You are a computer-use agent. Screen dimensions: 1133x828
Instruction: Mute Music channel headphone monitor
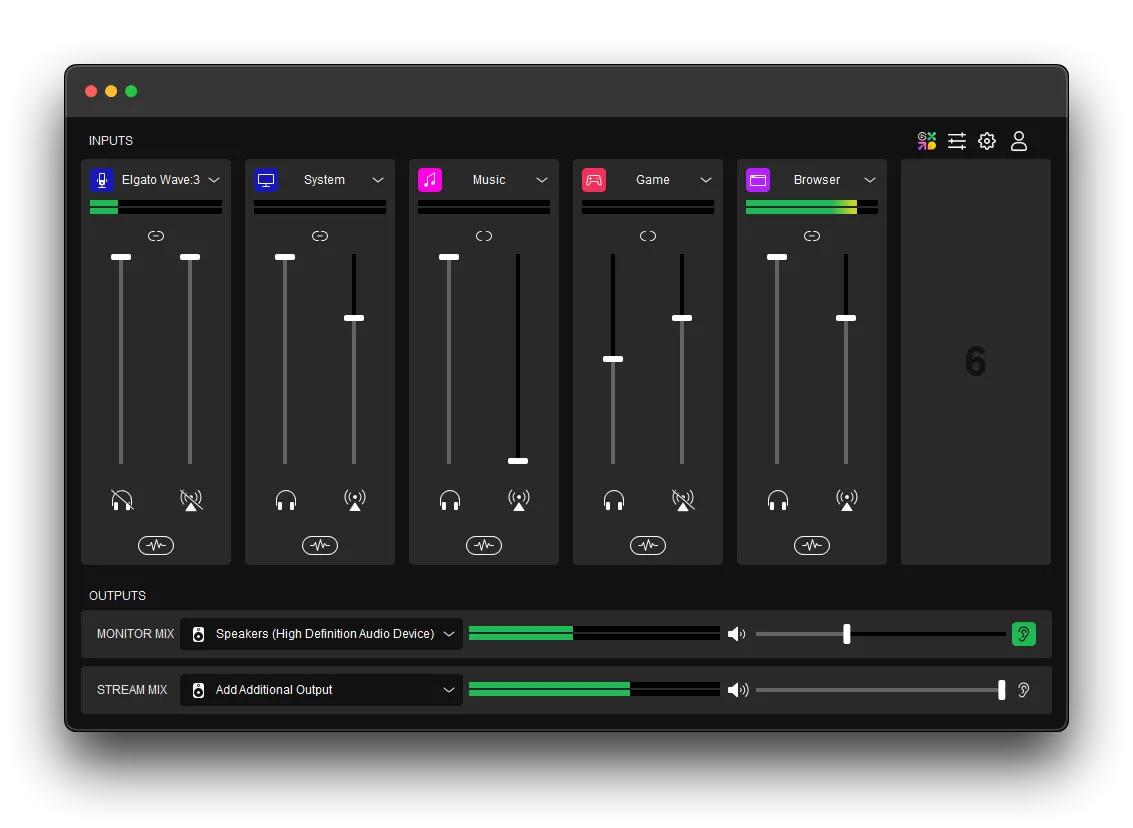point(450,500)
